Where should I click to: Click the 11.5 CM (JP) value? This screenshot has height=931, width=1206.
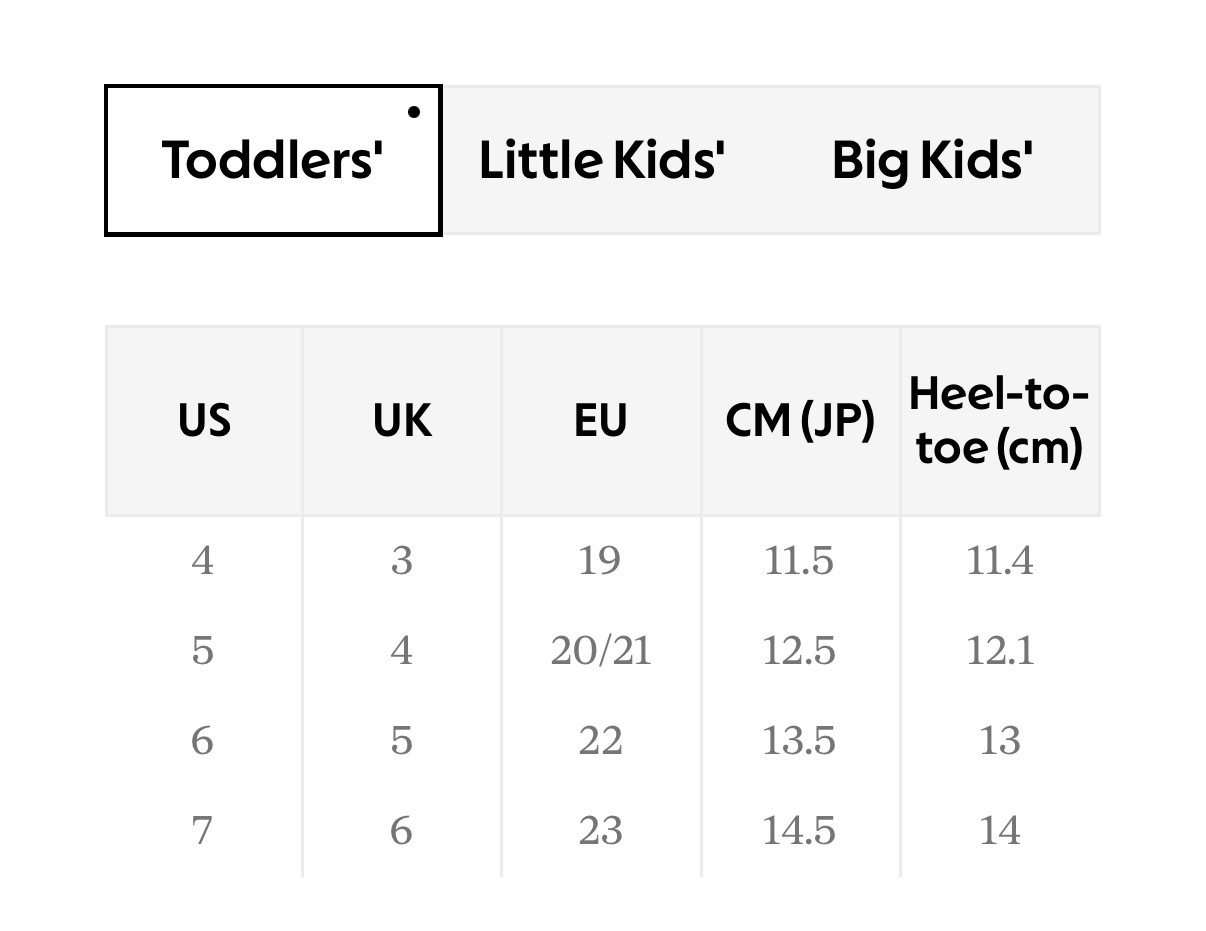pos(799,561)
